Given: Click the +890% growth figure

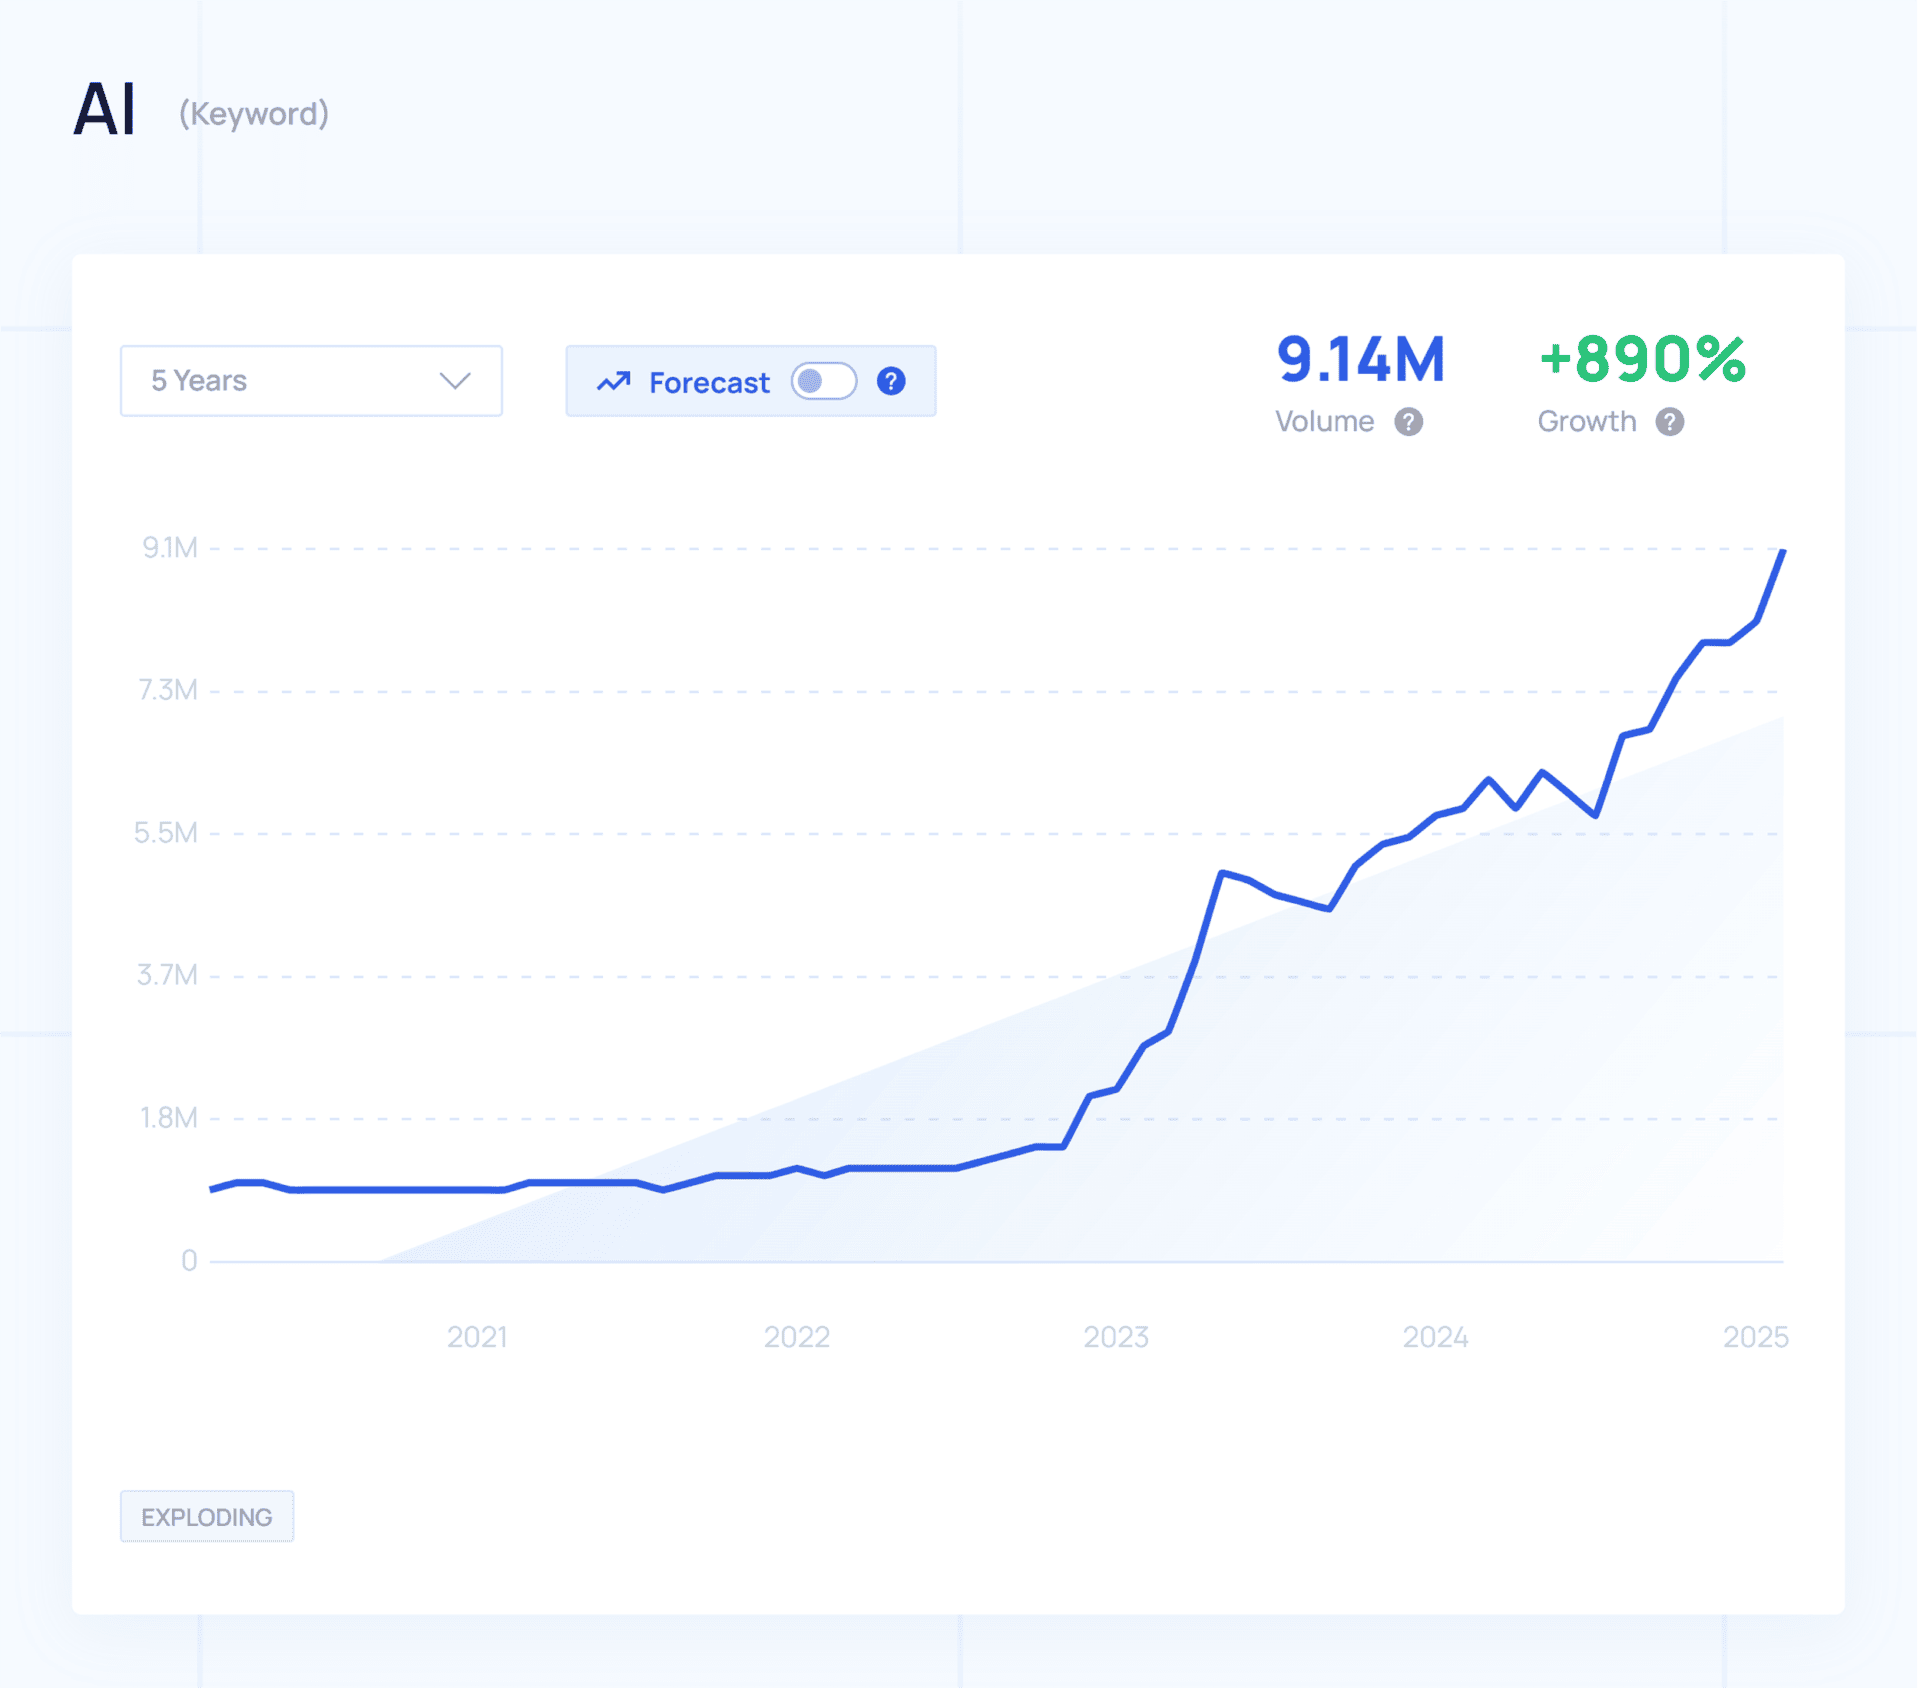Looking at the screenshot, I should click(1642, 360).
